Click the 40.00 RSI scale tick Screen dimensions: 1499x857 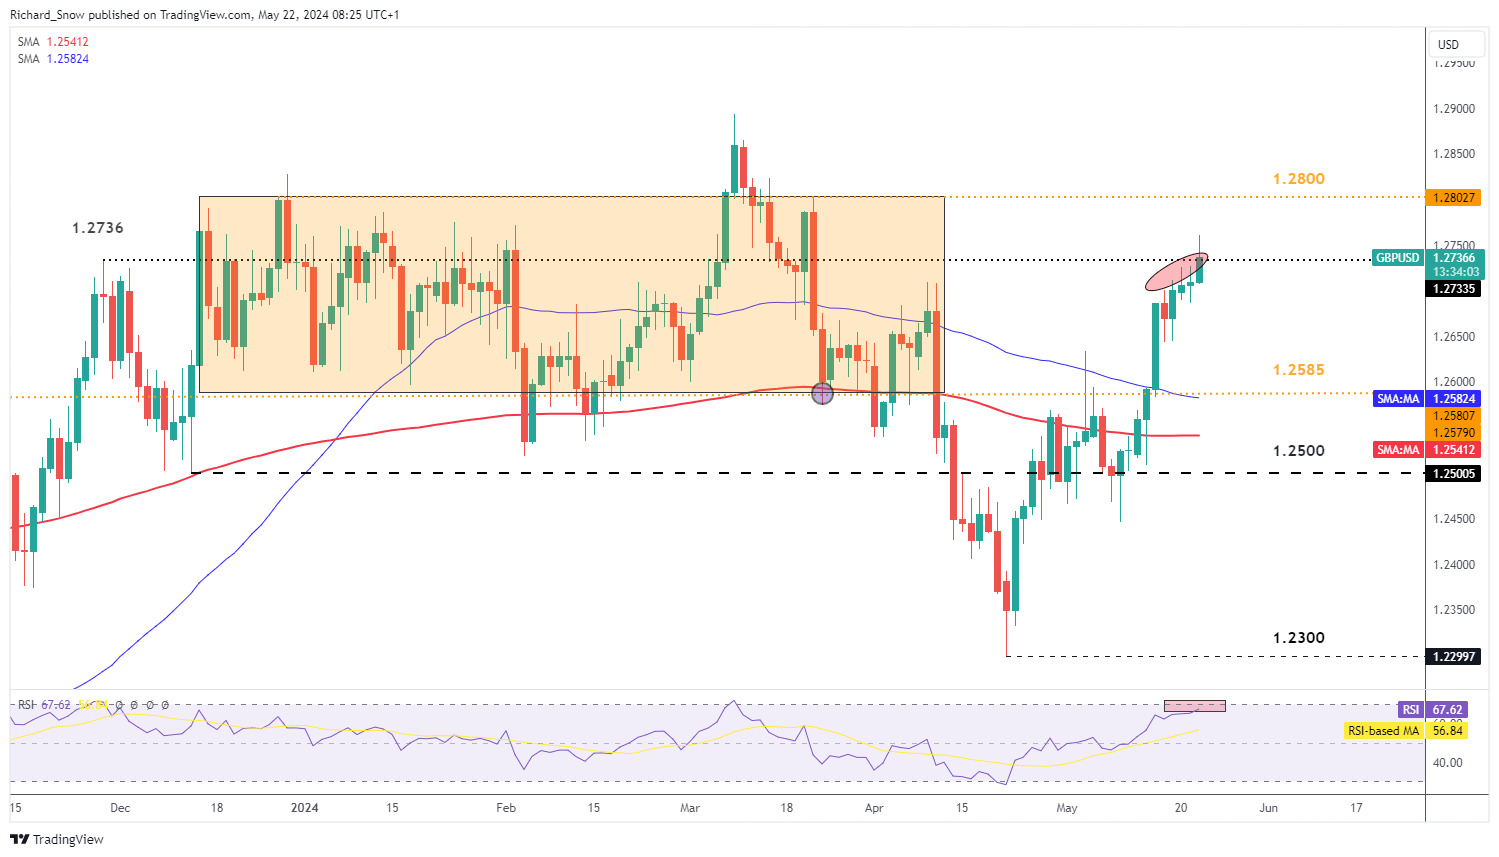pos(1448,763)
